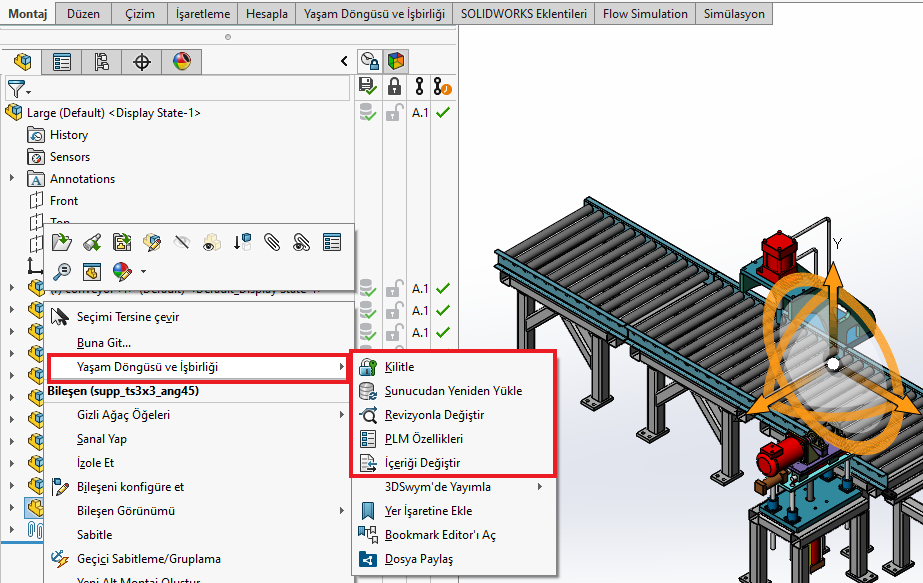Expand the Annotations tree node
This screenshot has width=923, height=583.
[x=12, y=179]
